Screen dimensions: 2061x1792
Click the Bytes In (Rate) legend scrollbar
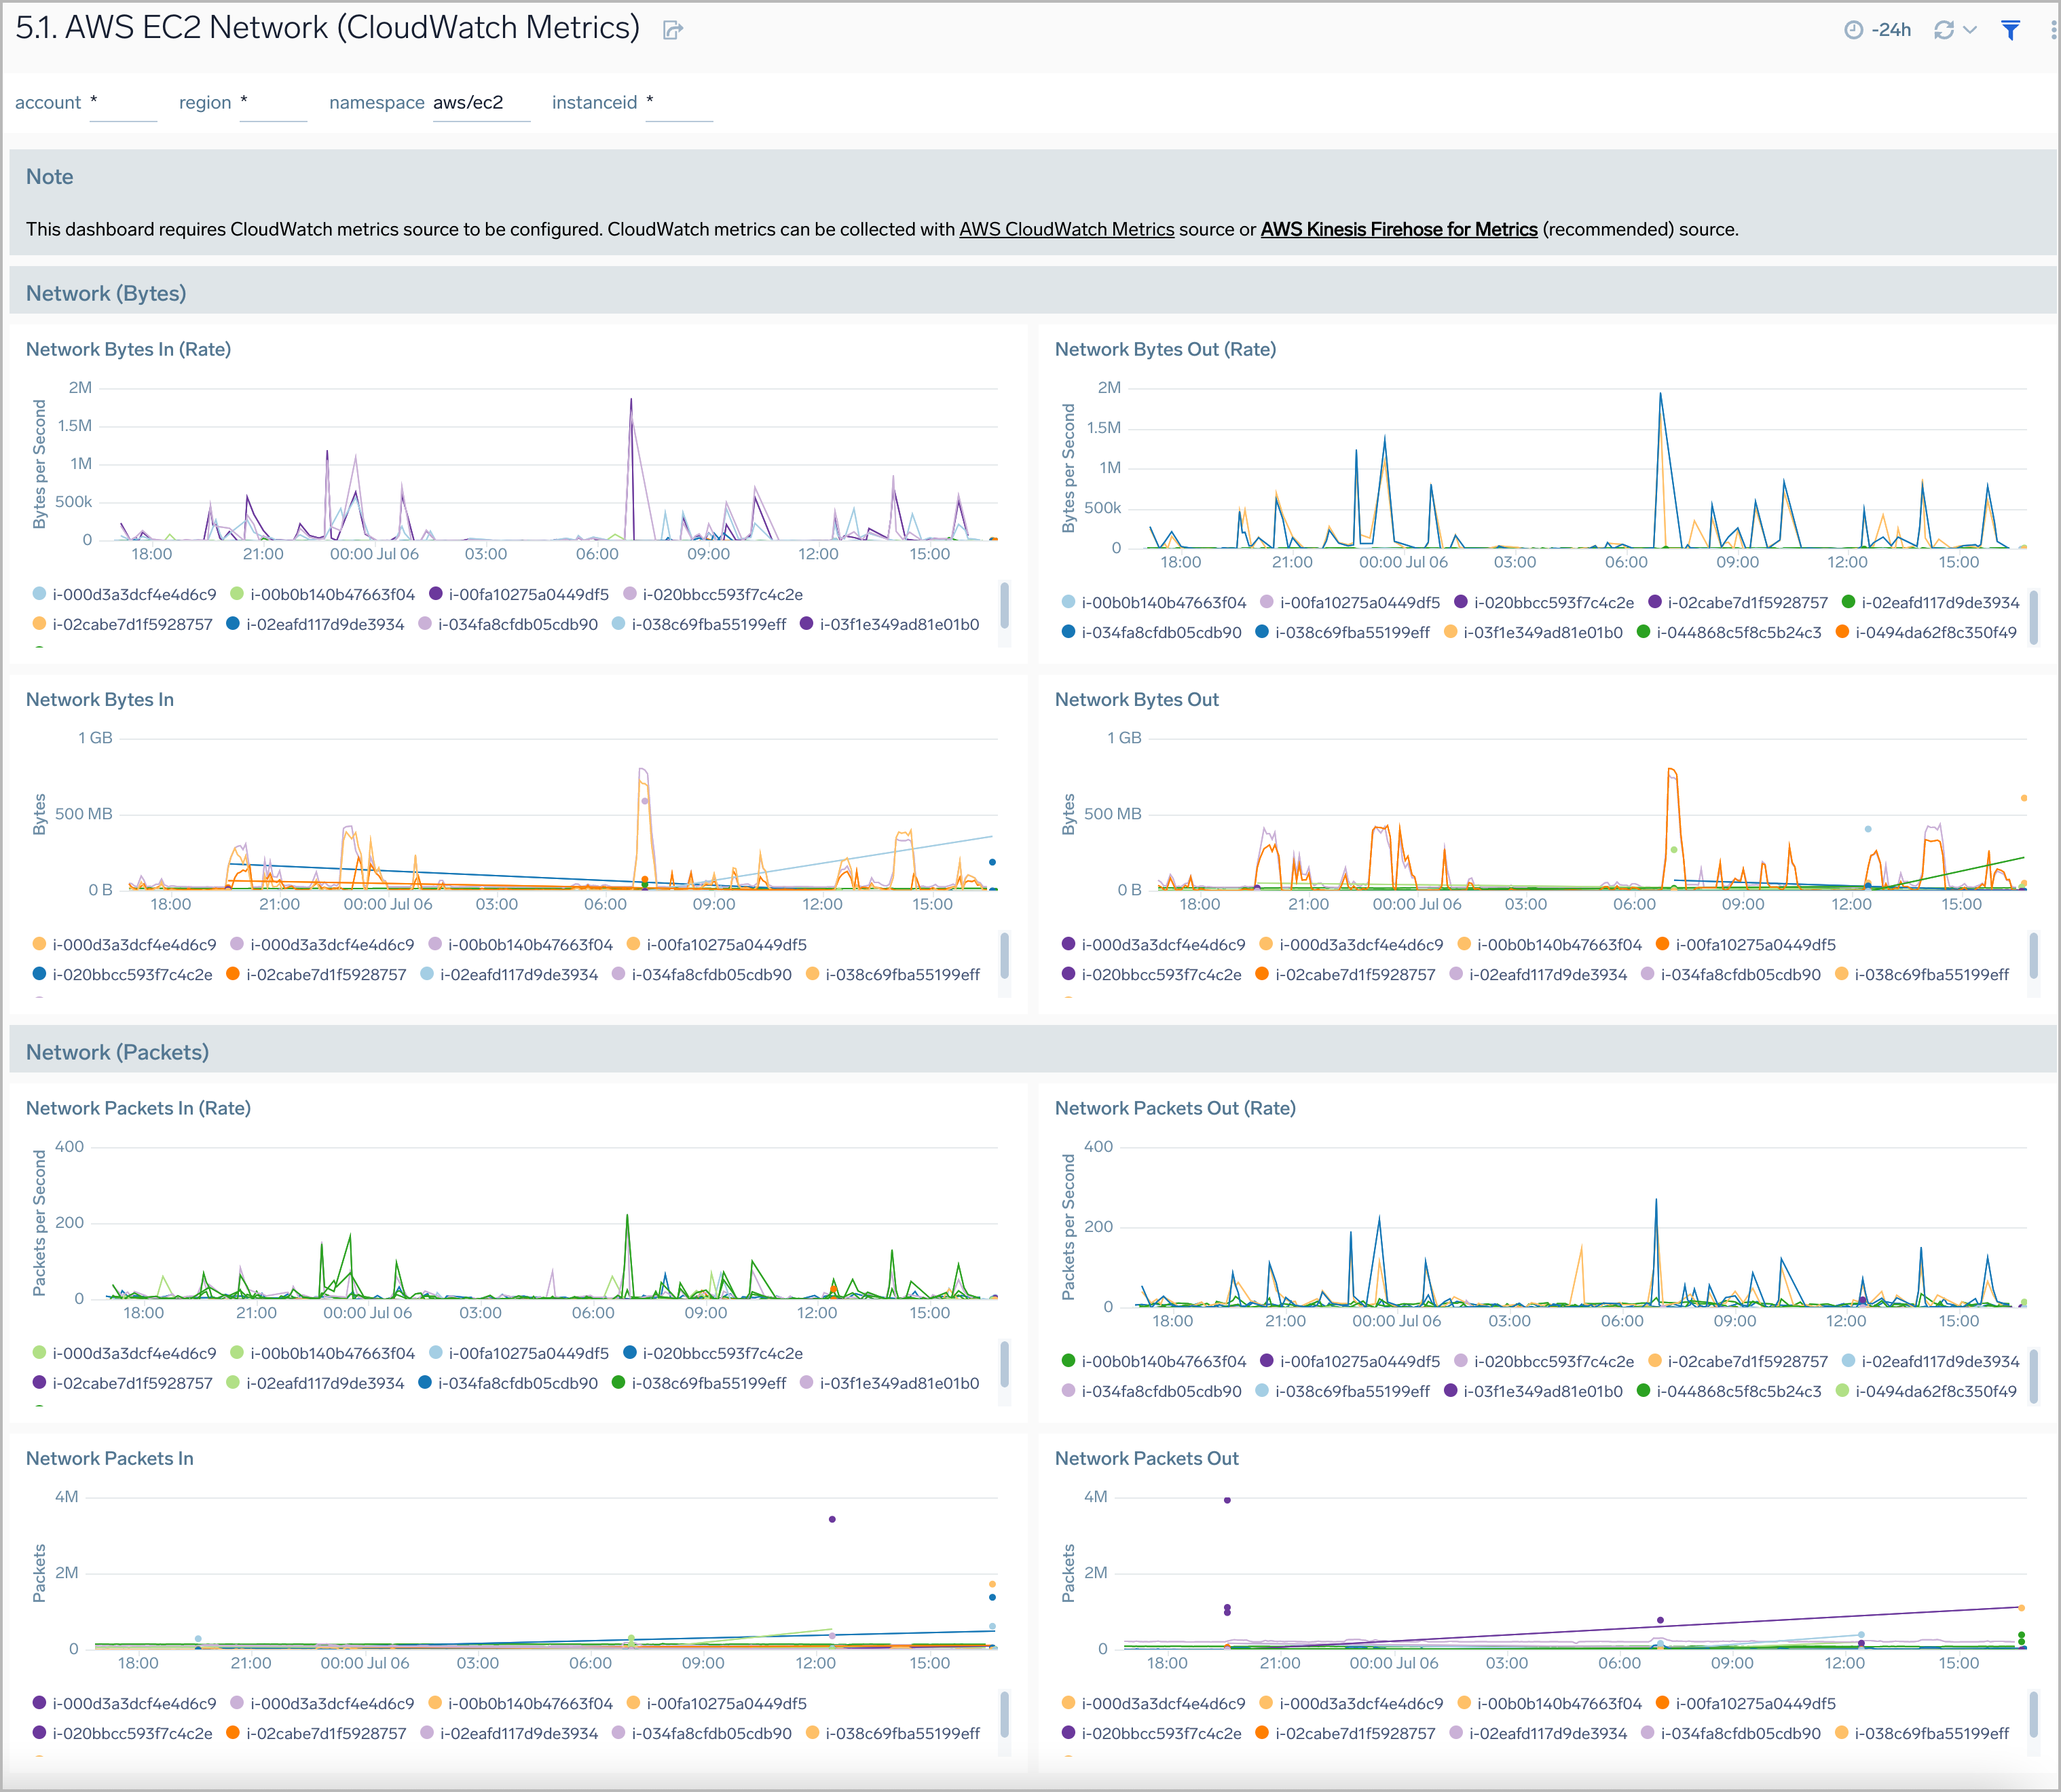[1004, 605]
